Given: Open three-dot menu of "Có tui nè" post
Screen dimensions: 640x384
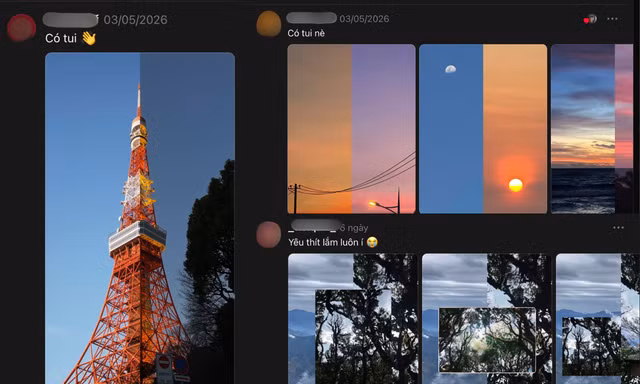Looking at the screenshot, I should (x=612, y=19).
